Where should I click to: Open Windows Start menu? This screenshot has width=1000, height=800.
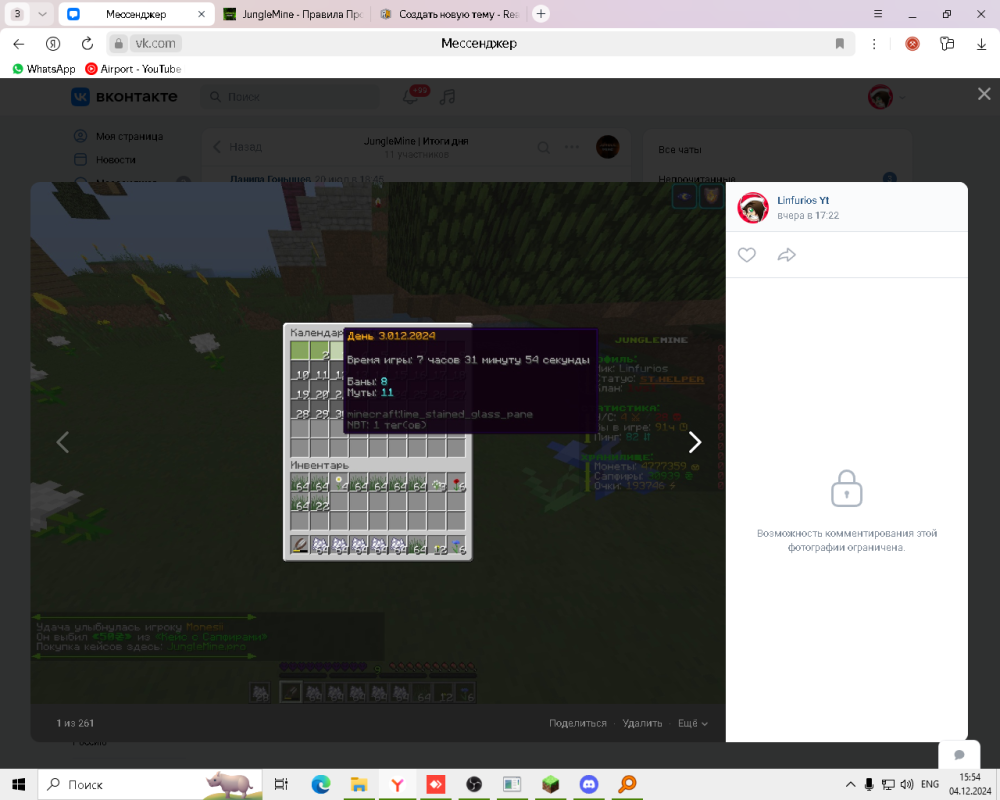pyautogui.click(x=18, y=784)
